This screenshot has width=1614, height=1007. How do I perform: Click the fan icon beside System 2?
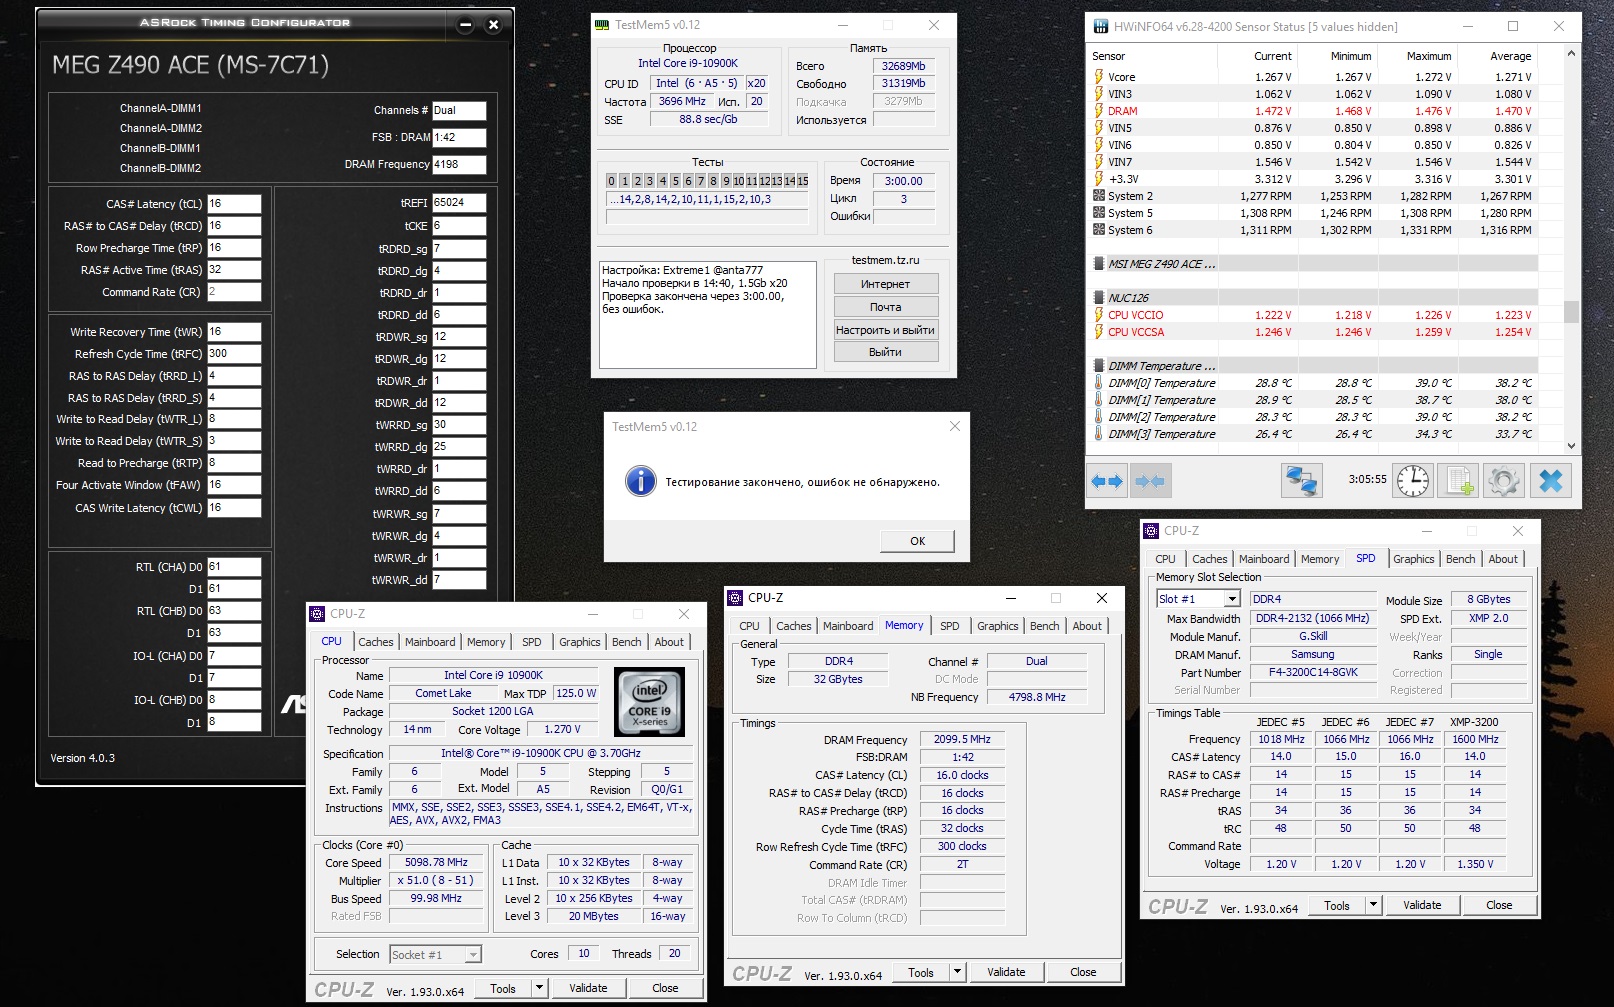(1098, 196)
